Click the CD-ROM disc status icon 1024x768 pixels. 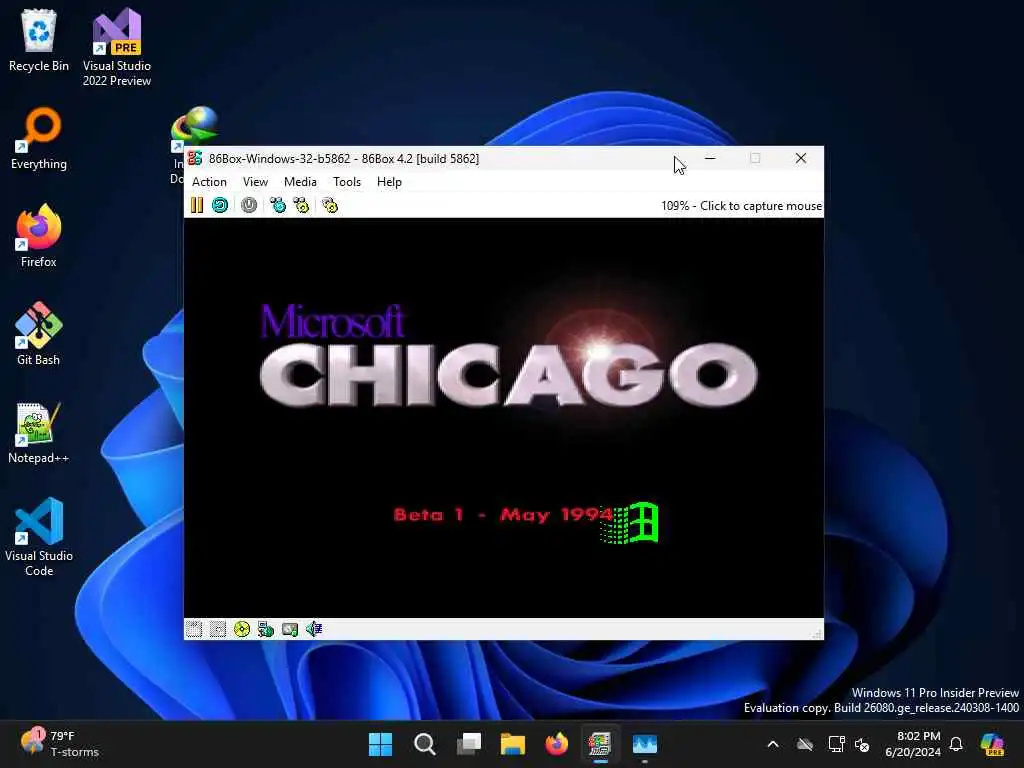click(x=242, y=629)
